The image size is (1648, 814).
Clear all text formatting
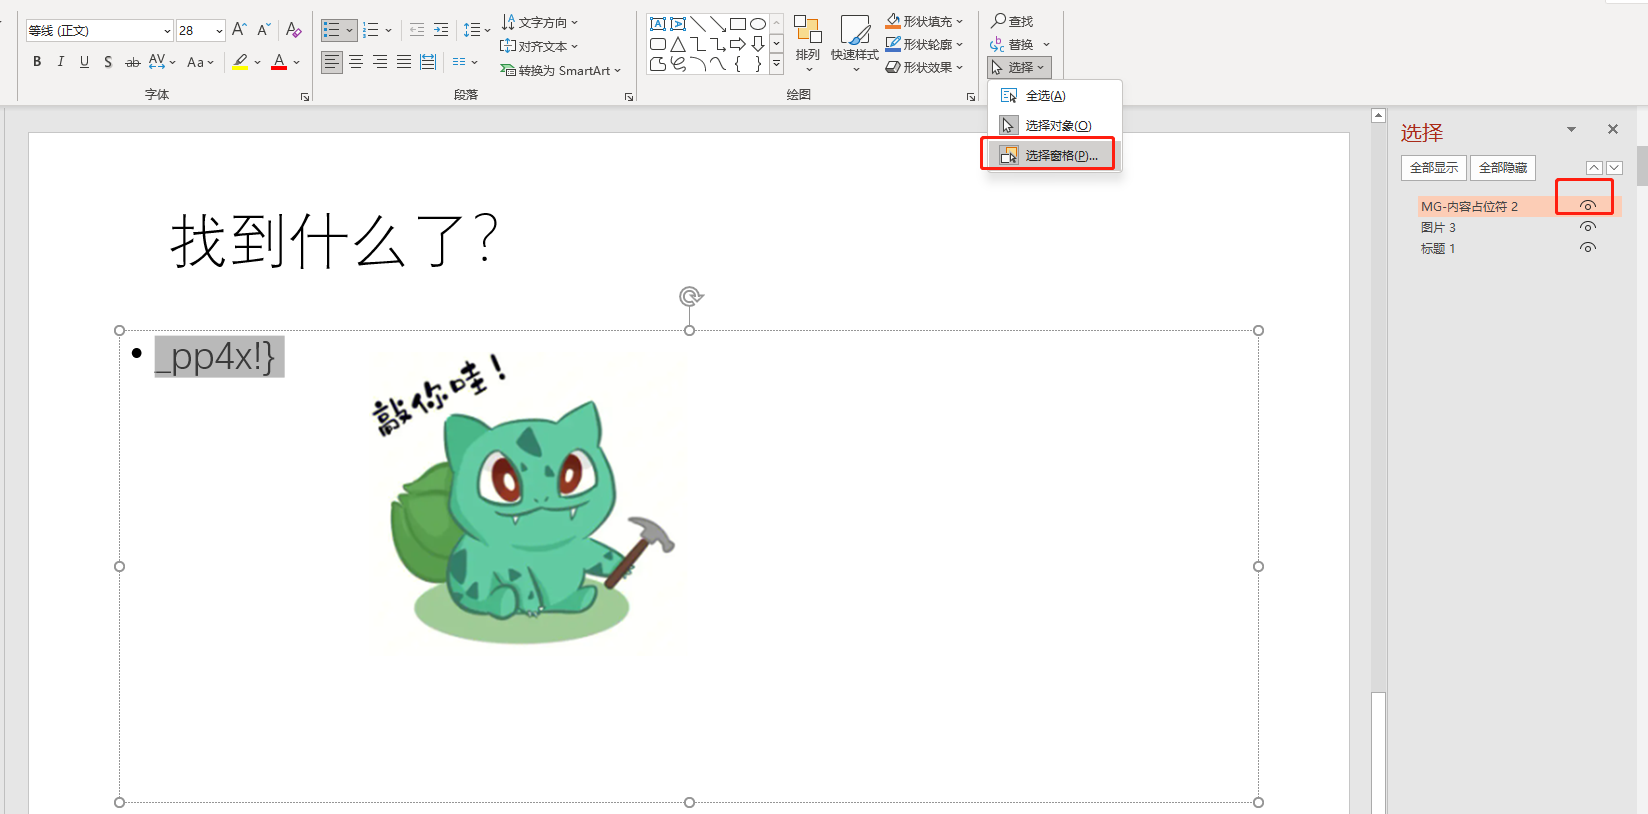coord(293,30)
